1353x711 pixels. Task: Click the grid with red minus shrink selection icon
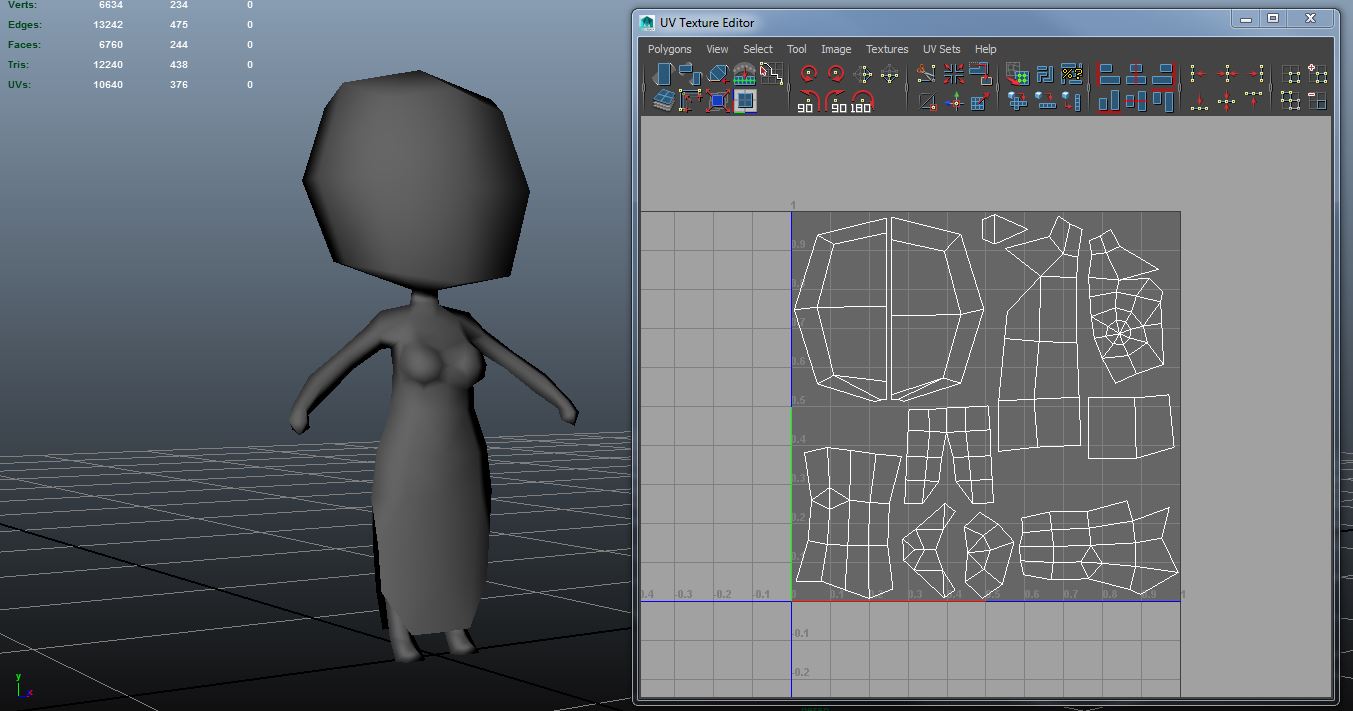pos(1318,101)
